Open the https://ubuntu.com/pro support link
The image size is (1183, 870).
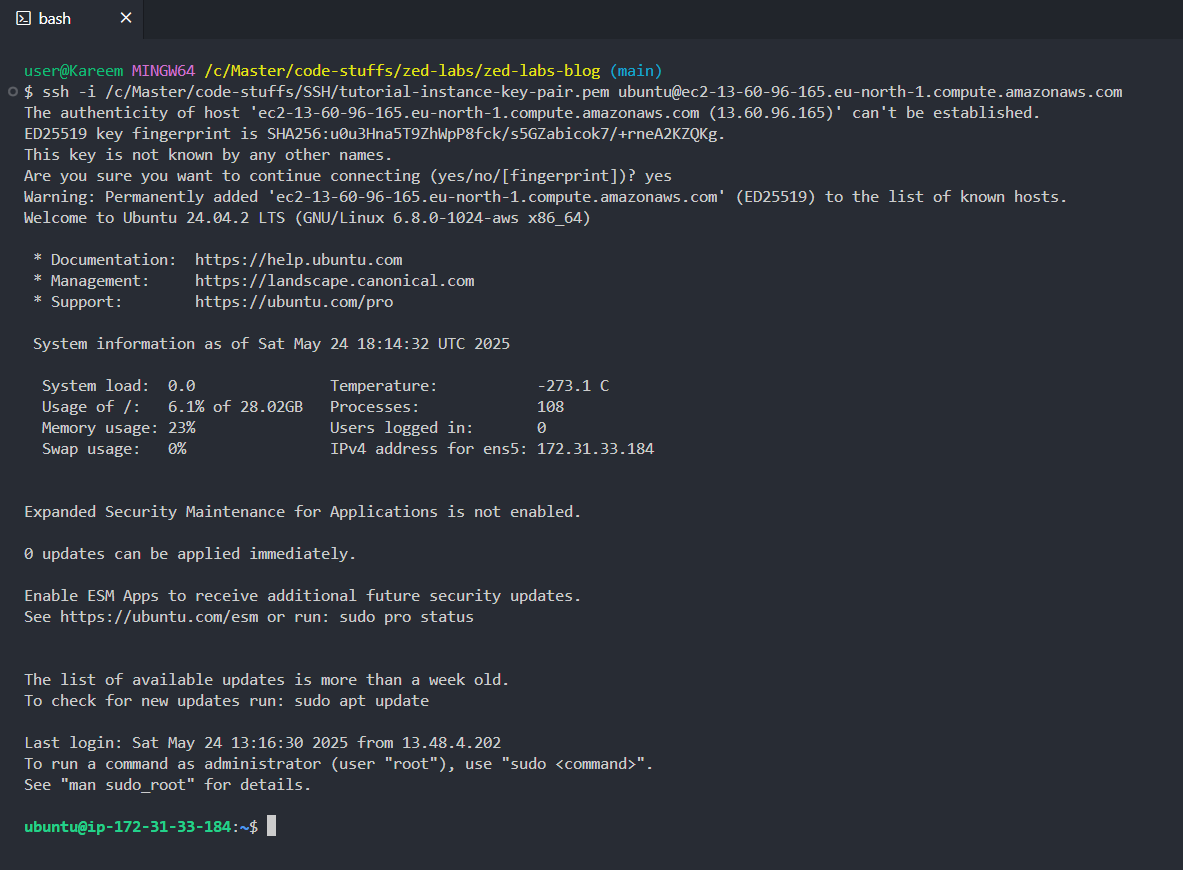tap(294, 302)
